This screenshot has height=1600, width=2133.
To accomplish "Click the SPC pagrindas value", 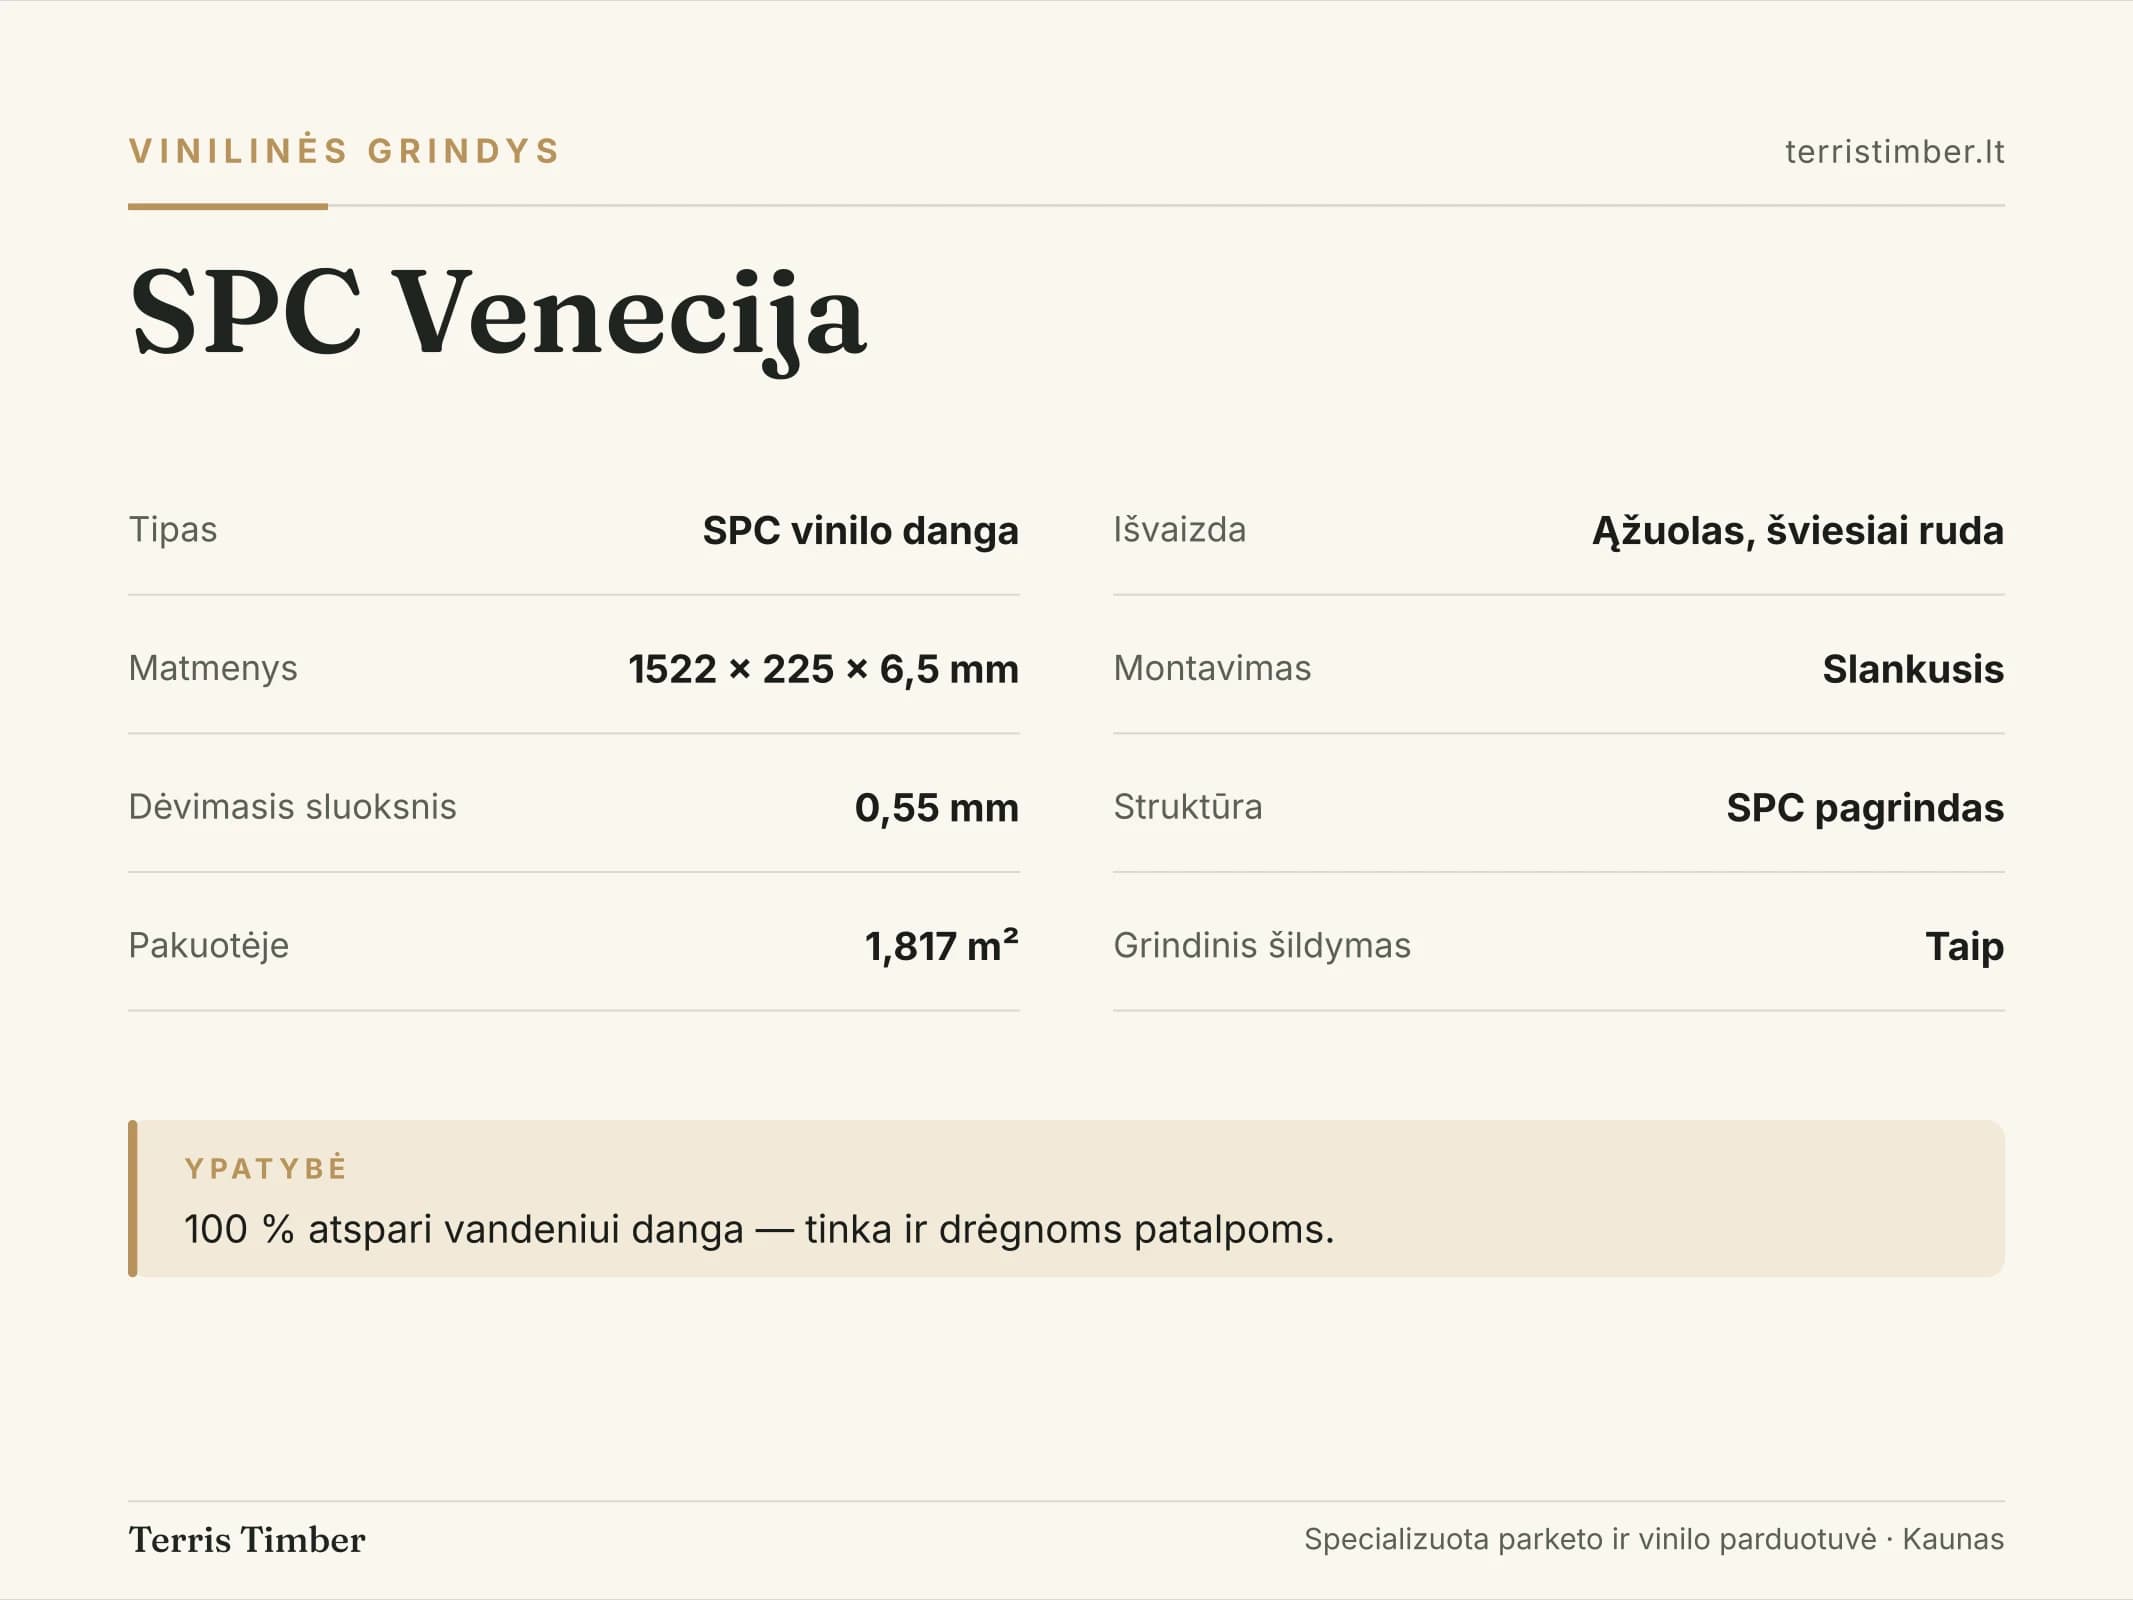I will 1865,807.
